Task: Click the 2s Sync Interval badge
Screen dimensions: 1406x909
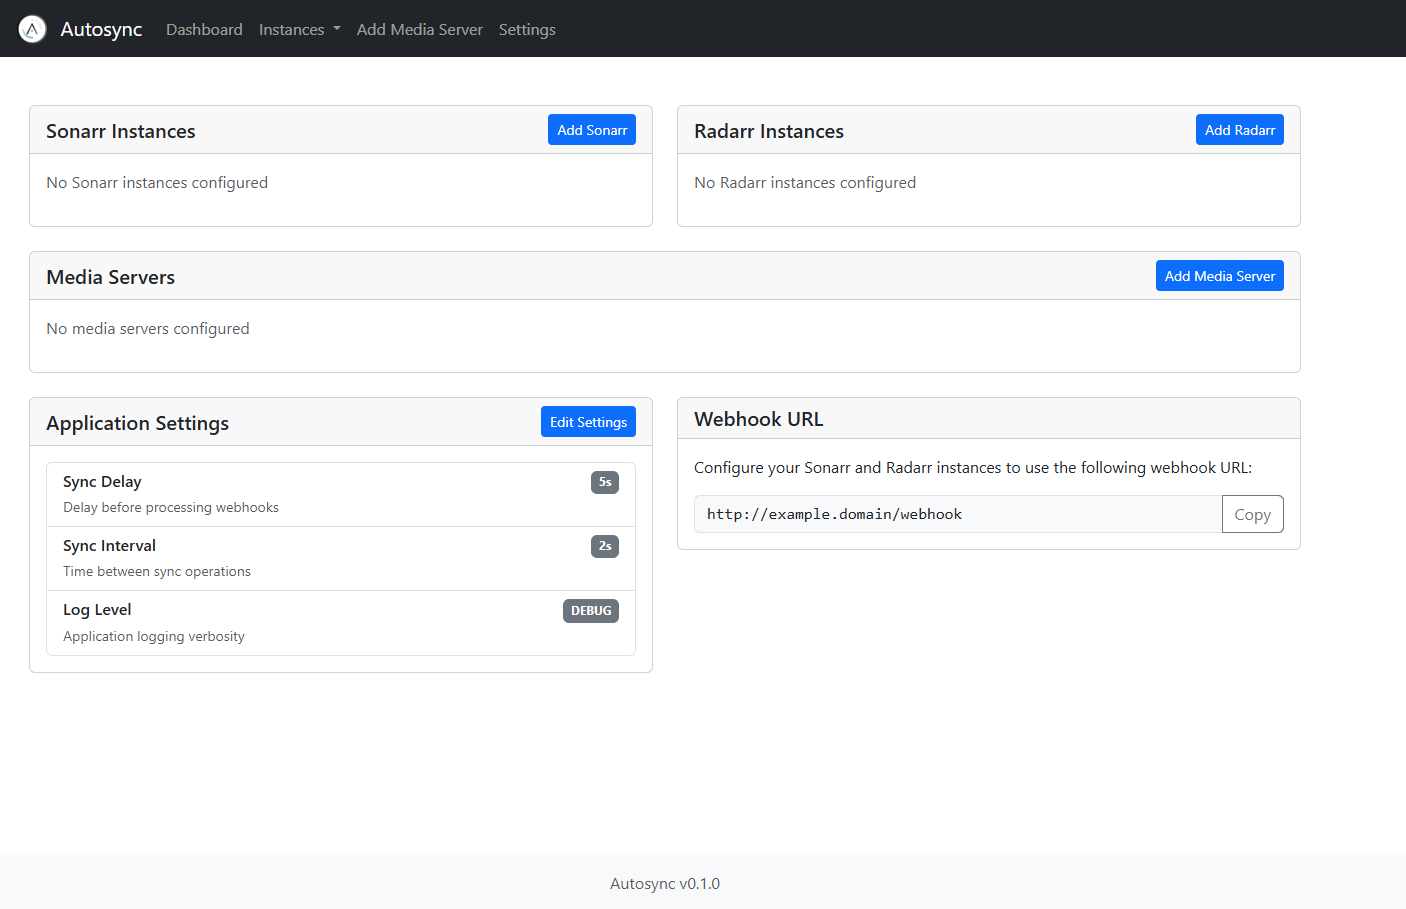Action: (x=605, y=546)
